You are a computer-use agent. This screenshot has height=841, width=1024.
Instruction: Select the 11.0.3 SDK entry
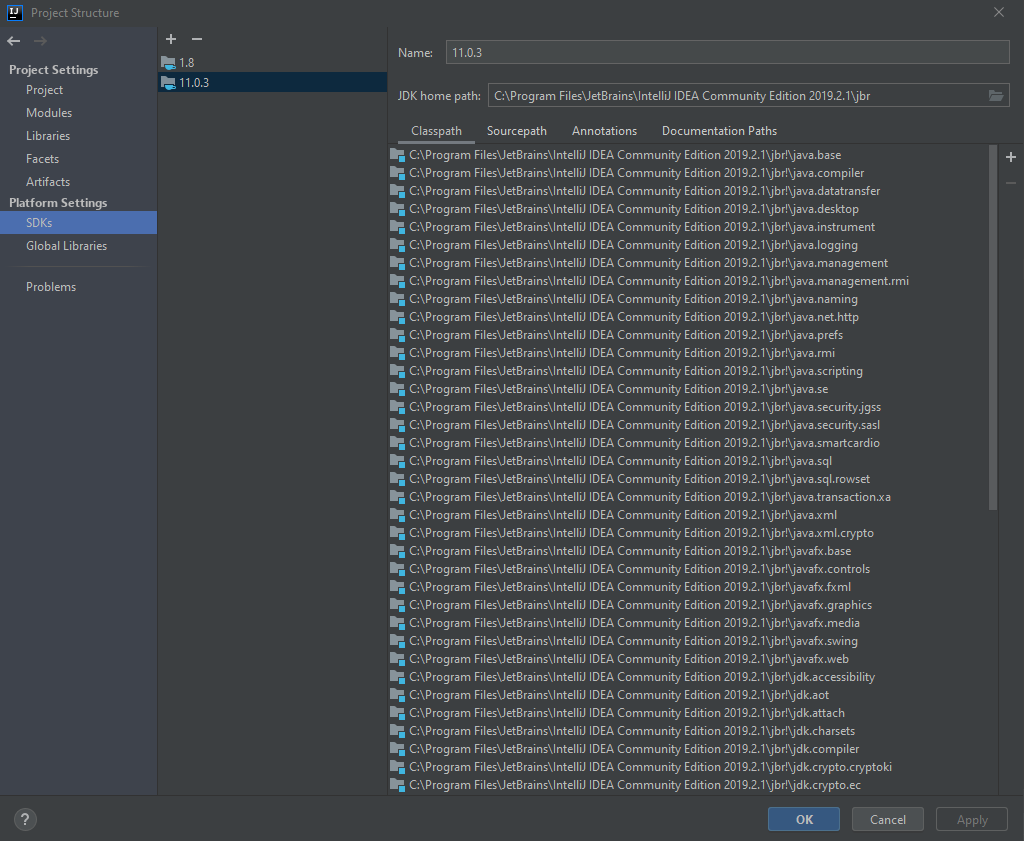[272, 82]
